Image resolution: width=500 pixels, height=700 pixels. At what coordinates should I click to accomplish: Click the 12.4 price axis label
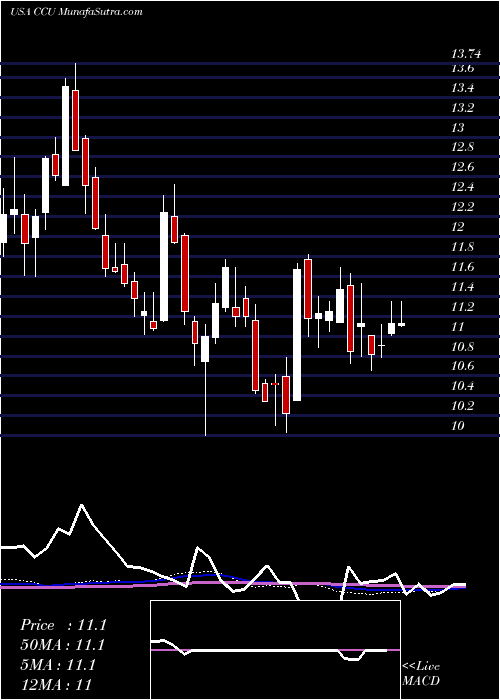[x=462, y=188]
